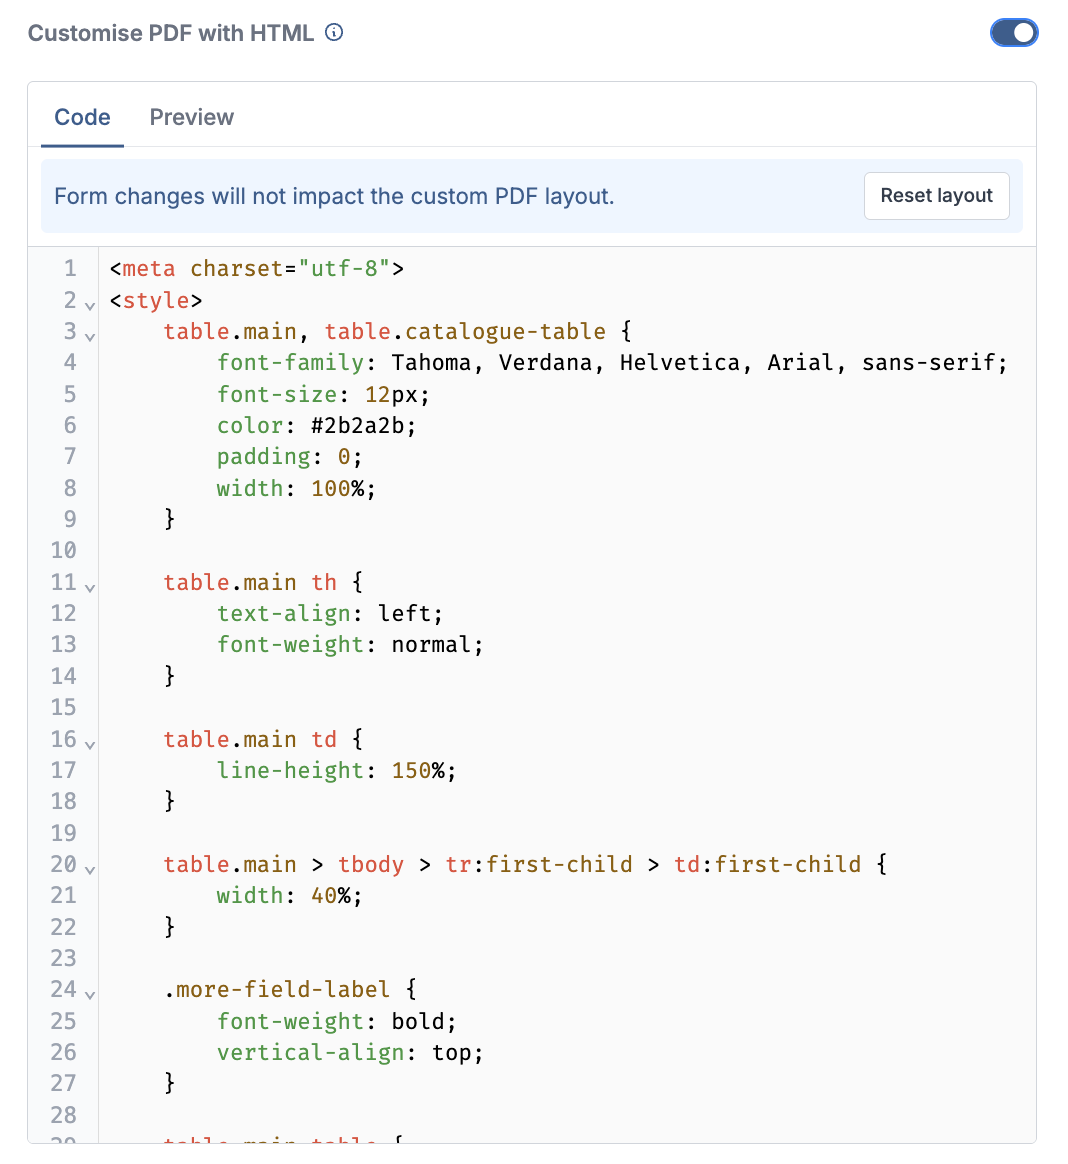This screenshot has height=1164, width=1068.
Task: Click the font-weight: bold line
Action: (336, 1021)
